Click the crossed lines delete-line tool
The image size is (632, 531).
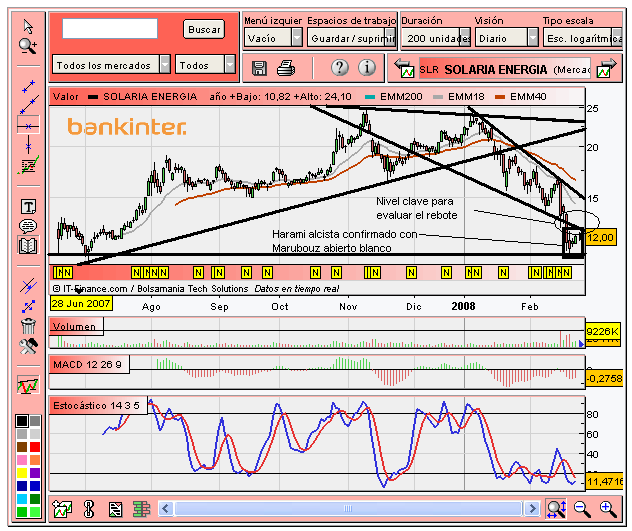click(x=28, y=285)
